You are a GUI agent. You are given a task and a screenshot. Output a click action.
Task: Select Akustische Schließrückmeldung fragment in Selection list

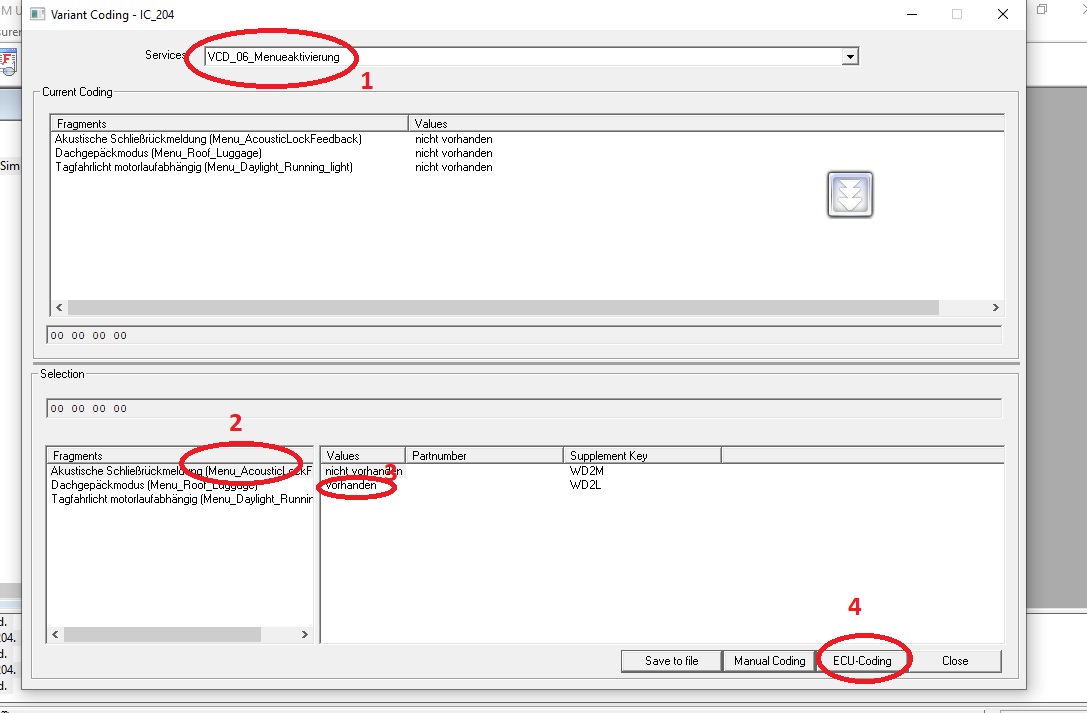181,471
